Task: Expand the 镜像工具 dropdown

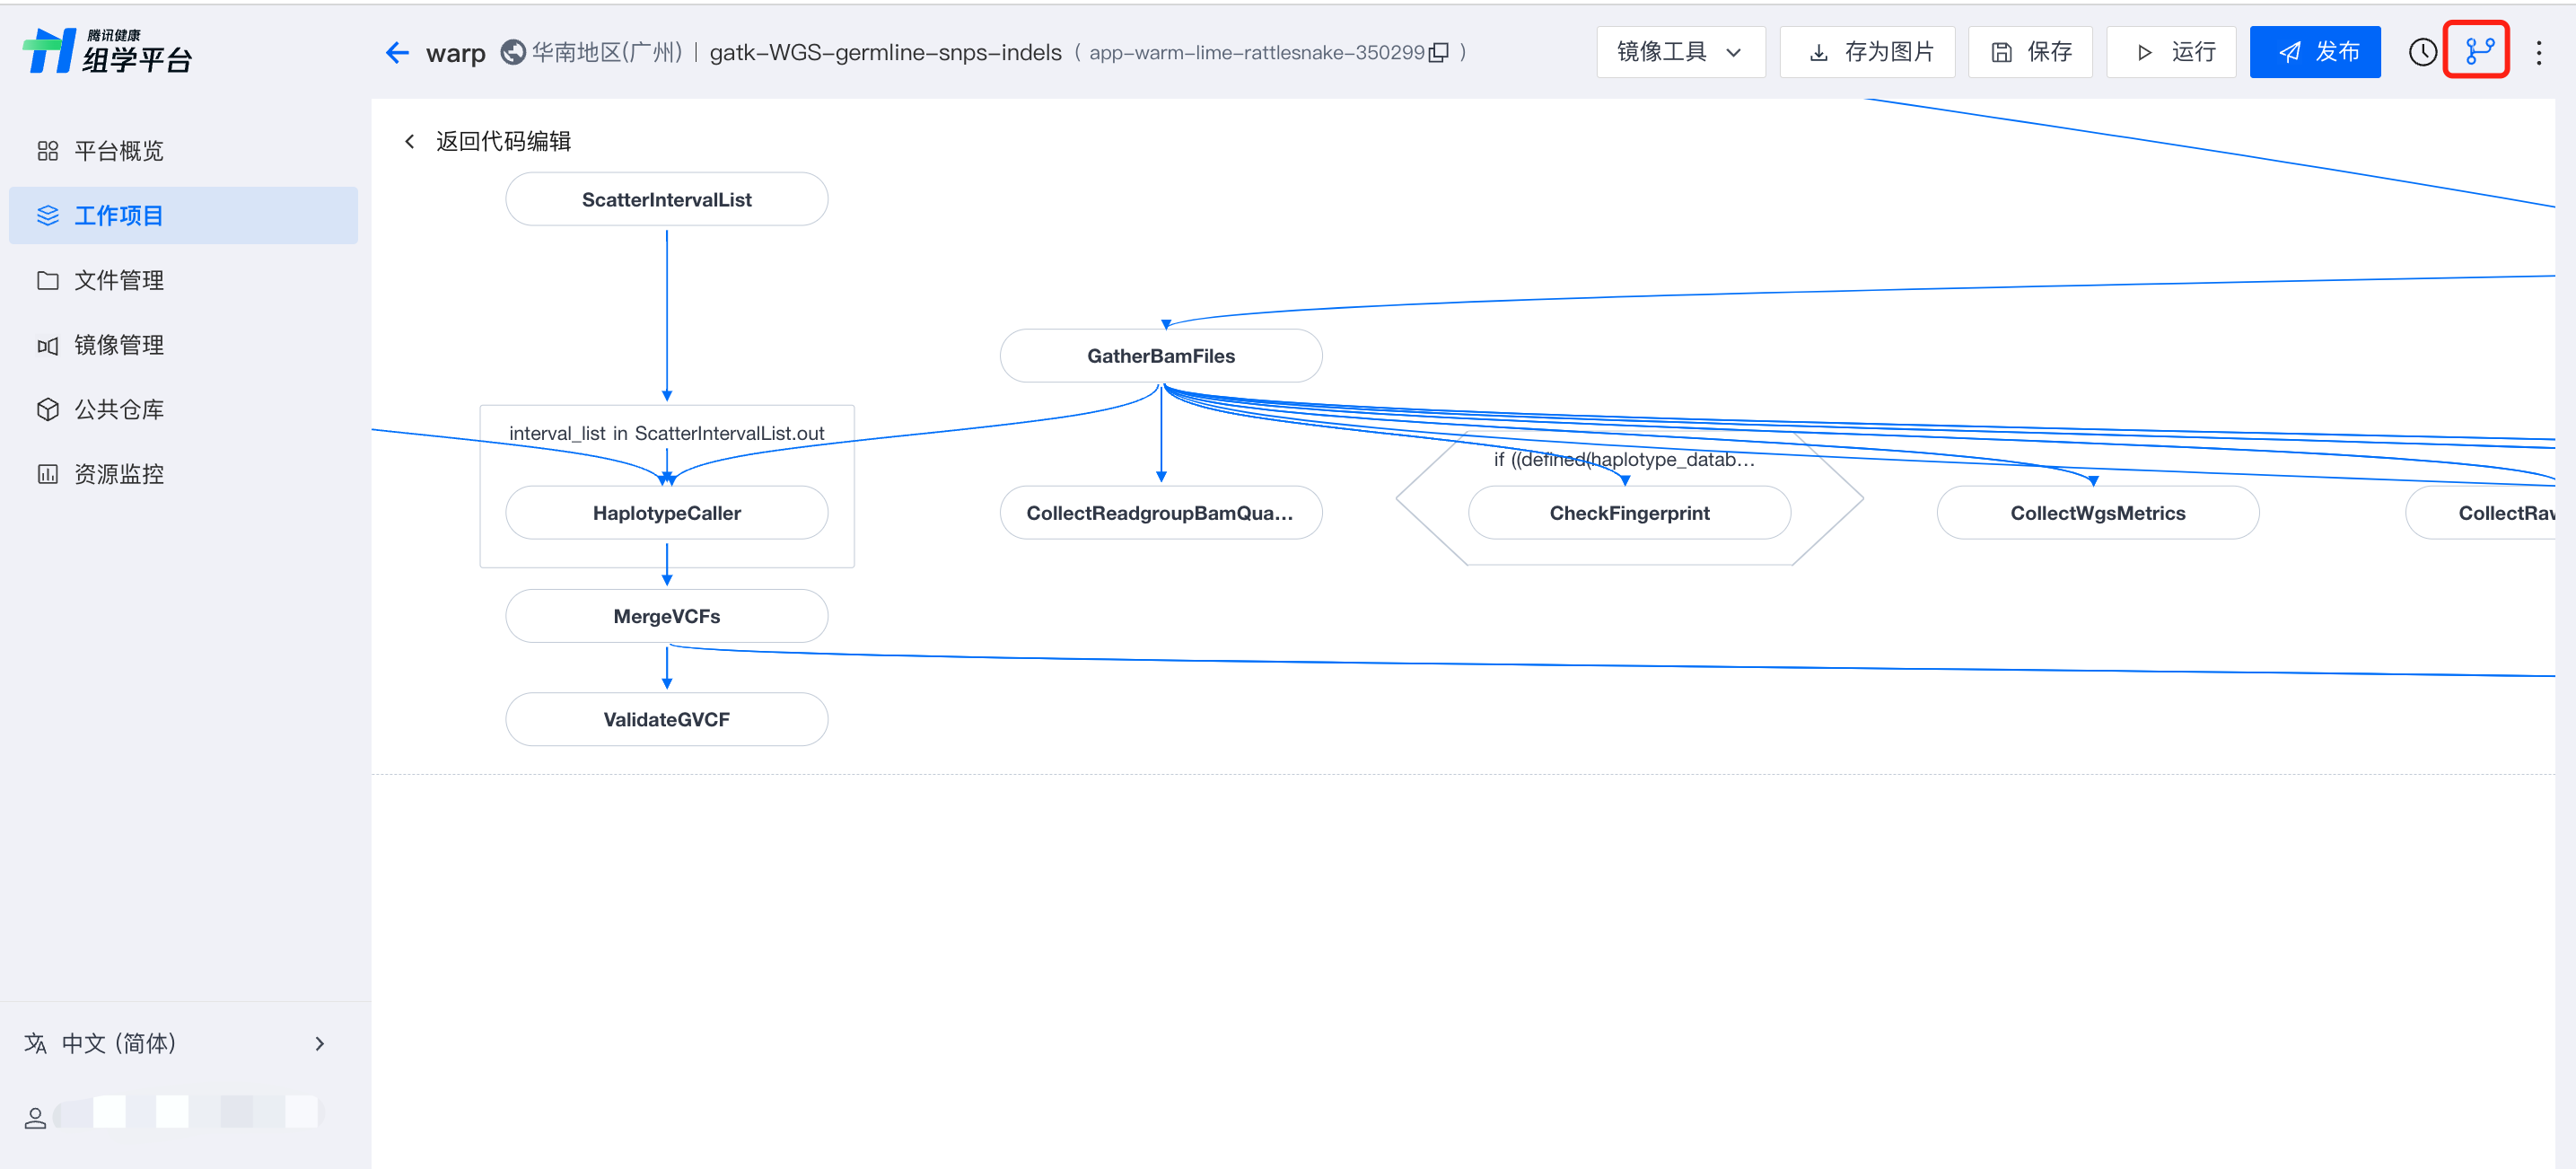Action: 1679,52
